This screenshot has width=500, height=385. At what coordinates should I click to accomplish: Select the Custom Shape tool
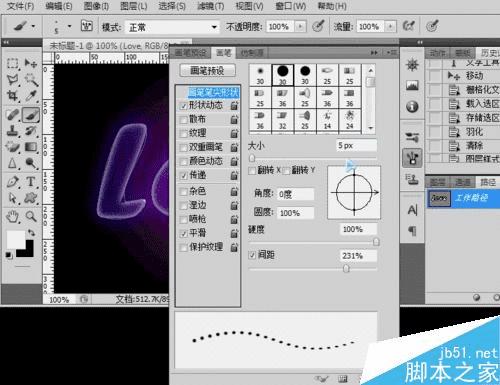tap(31, 198)
